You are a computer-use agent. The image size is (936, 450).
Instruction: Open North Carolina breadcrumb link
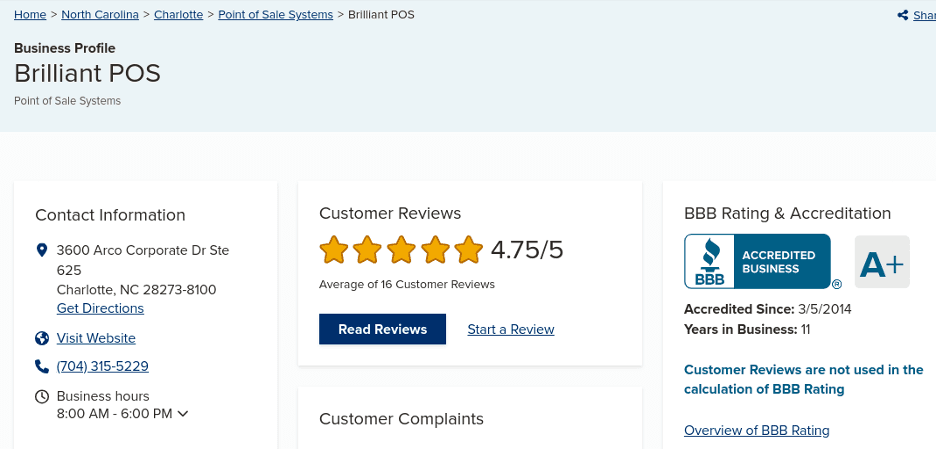point(100,15)
